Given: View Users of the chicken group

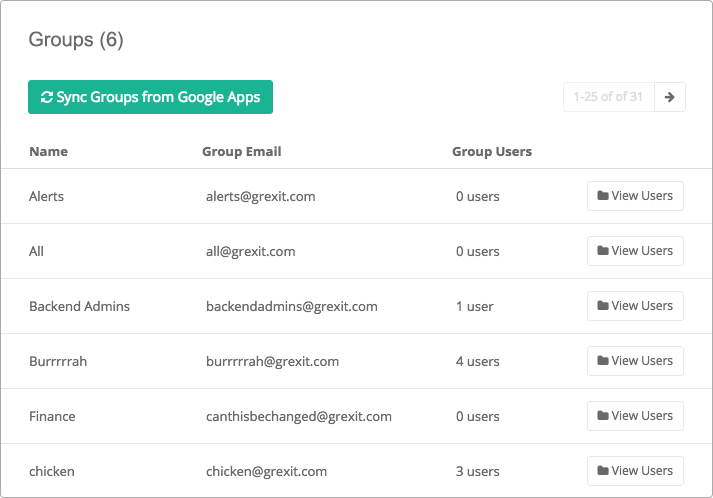Looking at the screenshot, I should [x=635, y=471].
